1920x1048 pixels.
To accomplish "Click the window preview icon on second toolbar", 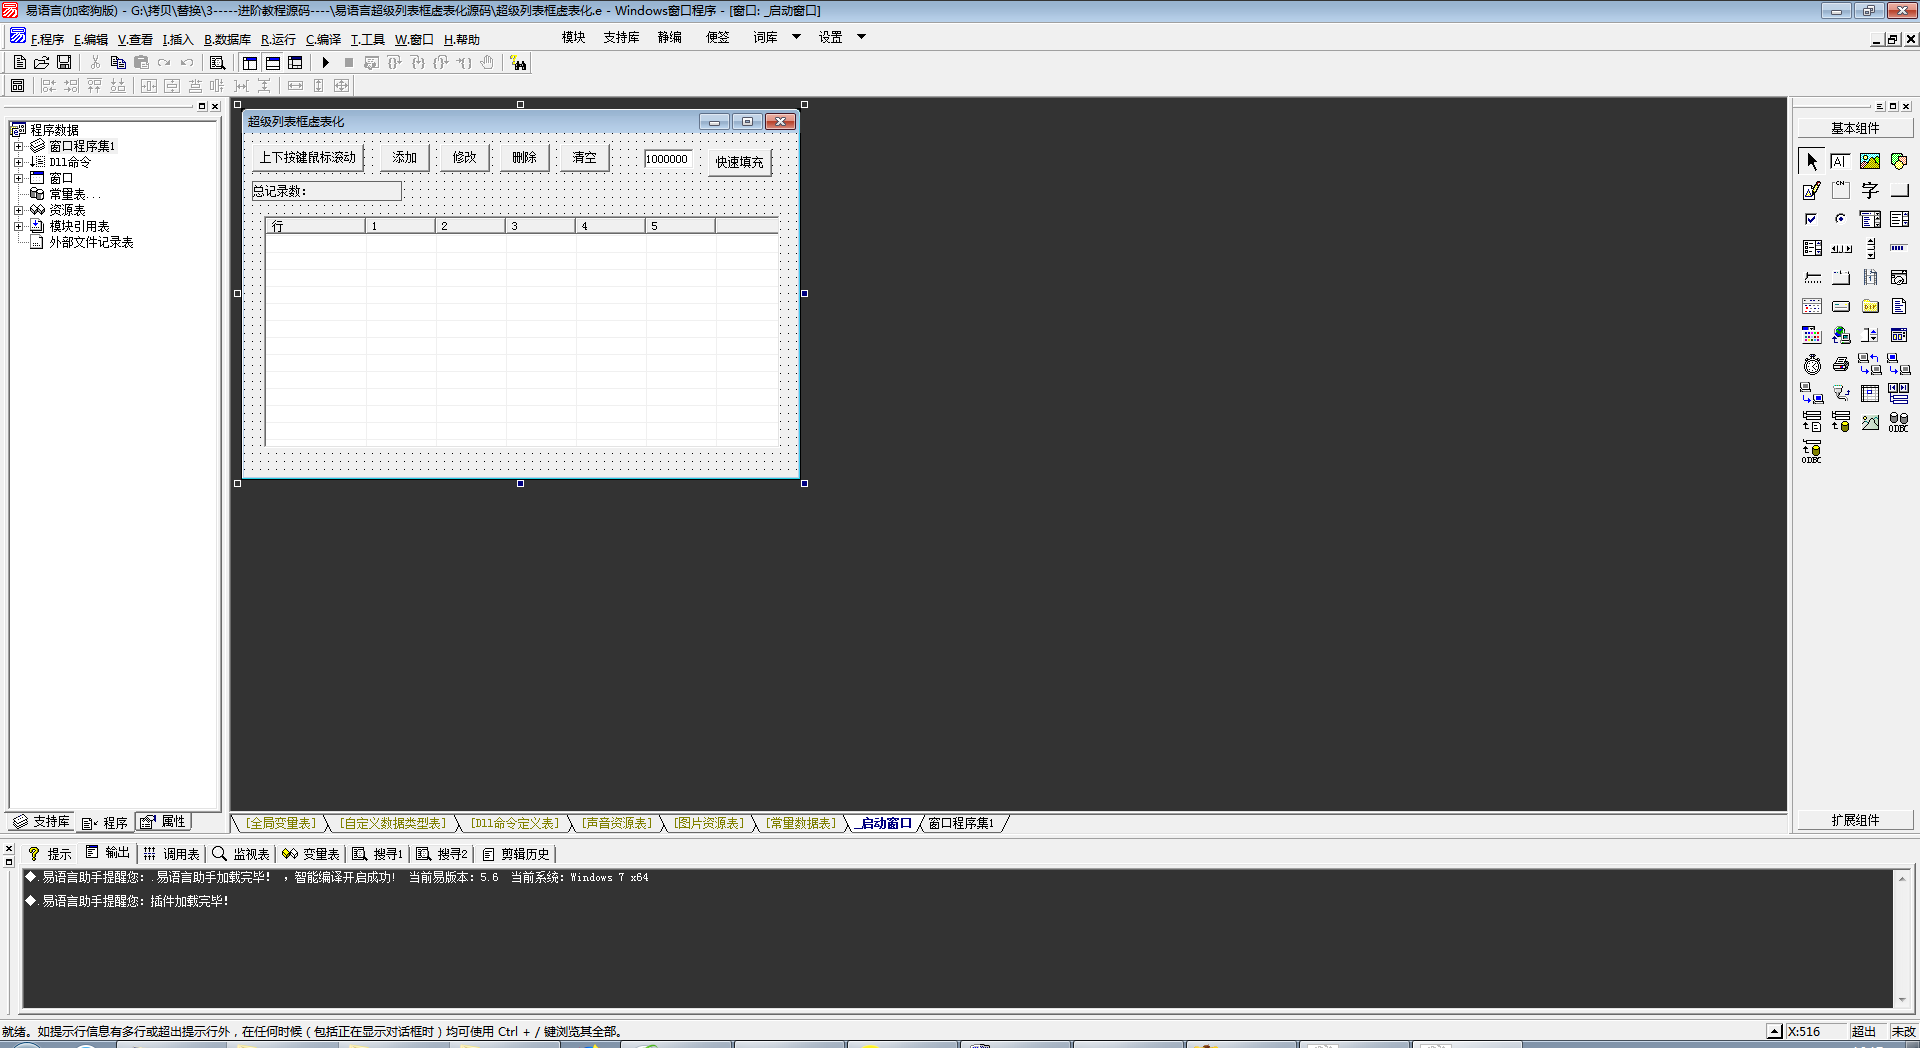I will 17,86.
